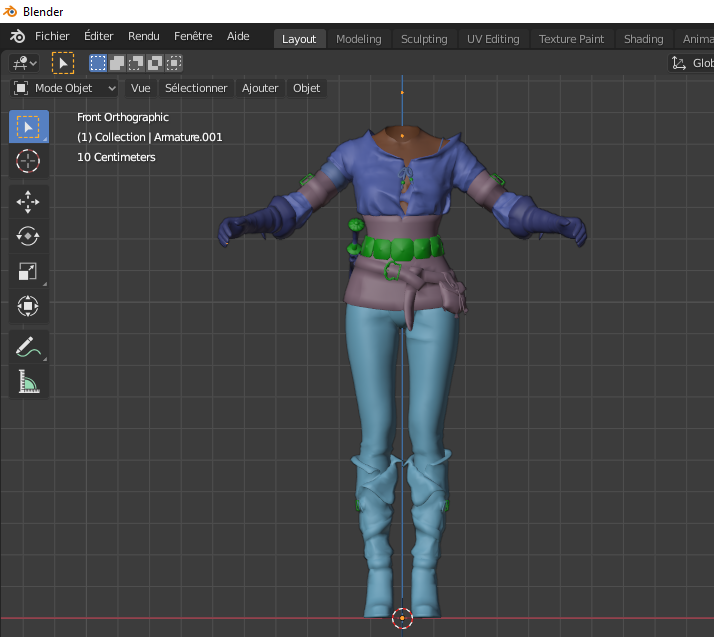The width and height of the screenshot is (714, 637).
Task: Open the Éditer menu
Action: coord(98,36)
